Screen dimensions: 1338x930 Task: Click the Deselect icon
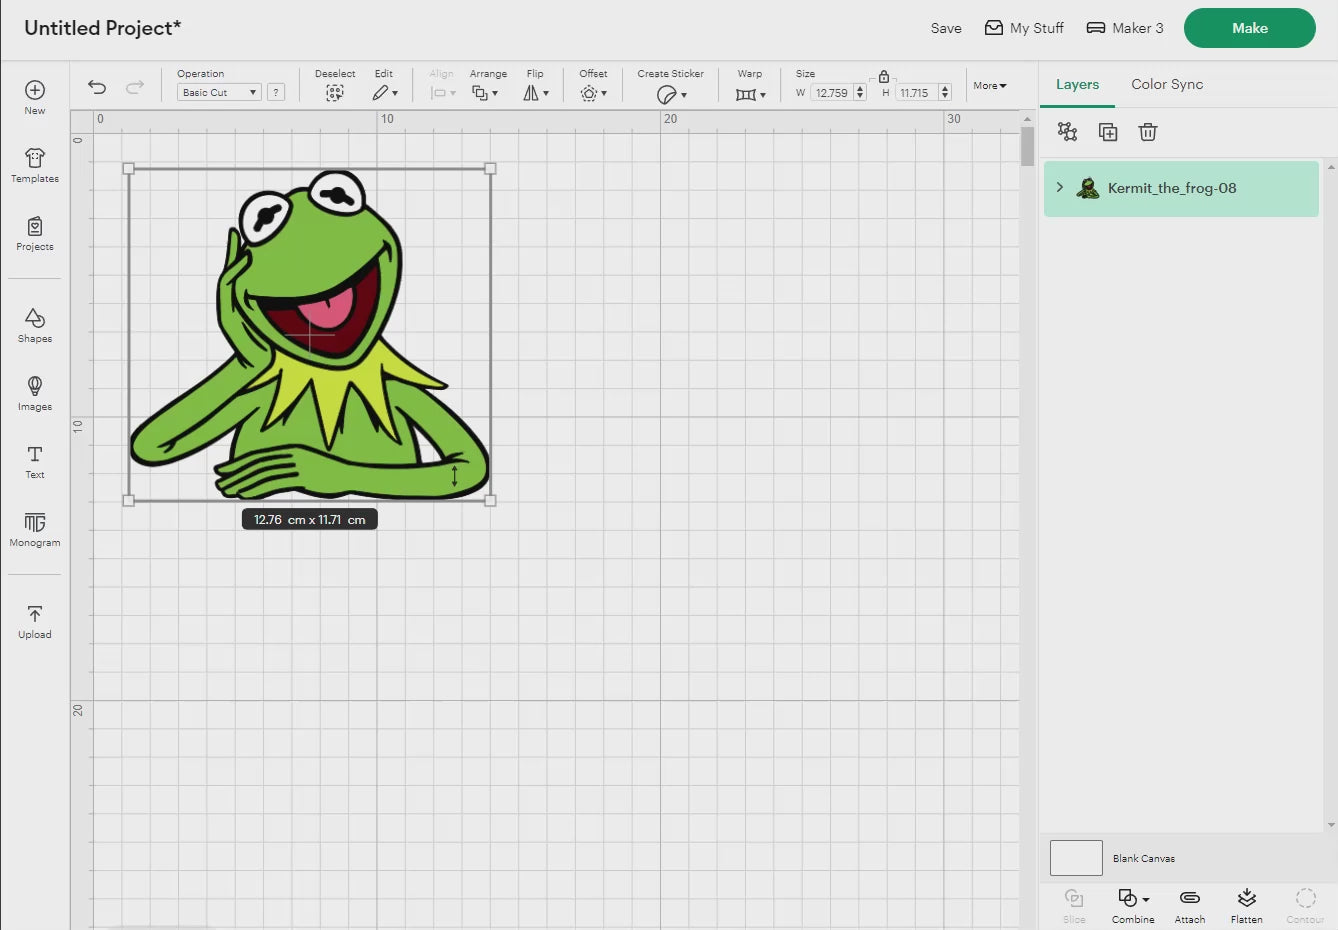pos(335,93)
